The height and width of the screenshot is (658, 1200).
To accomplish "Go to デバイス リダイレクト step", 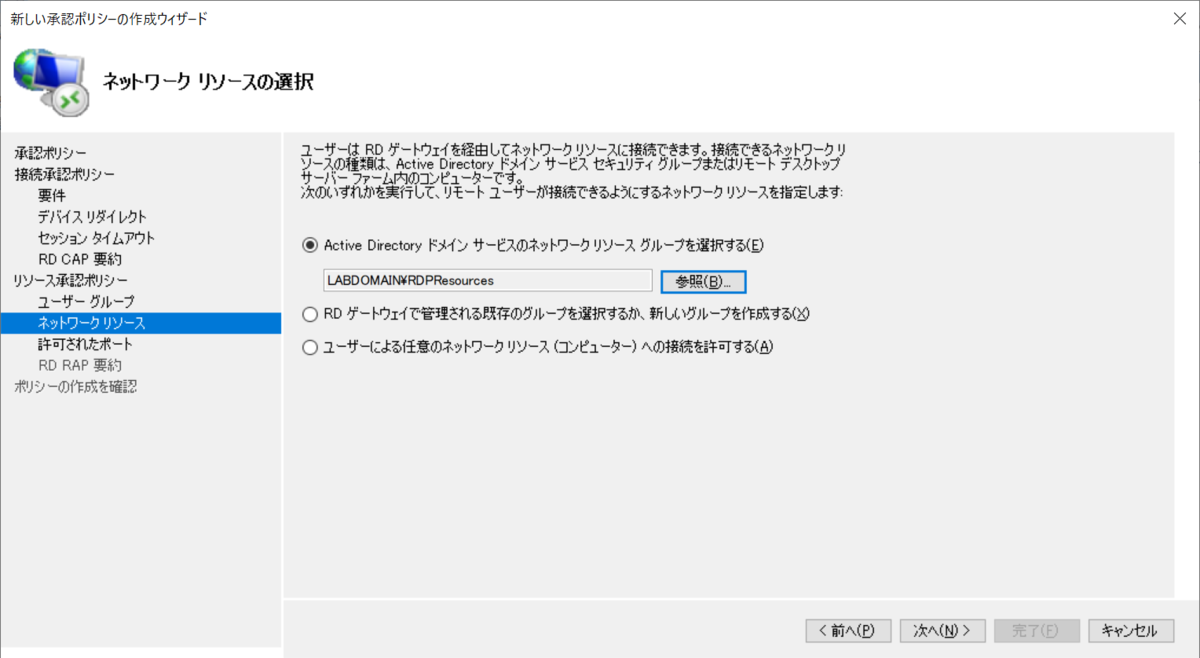I will 92,216.
